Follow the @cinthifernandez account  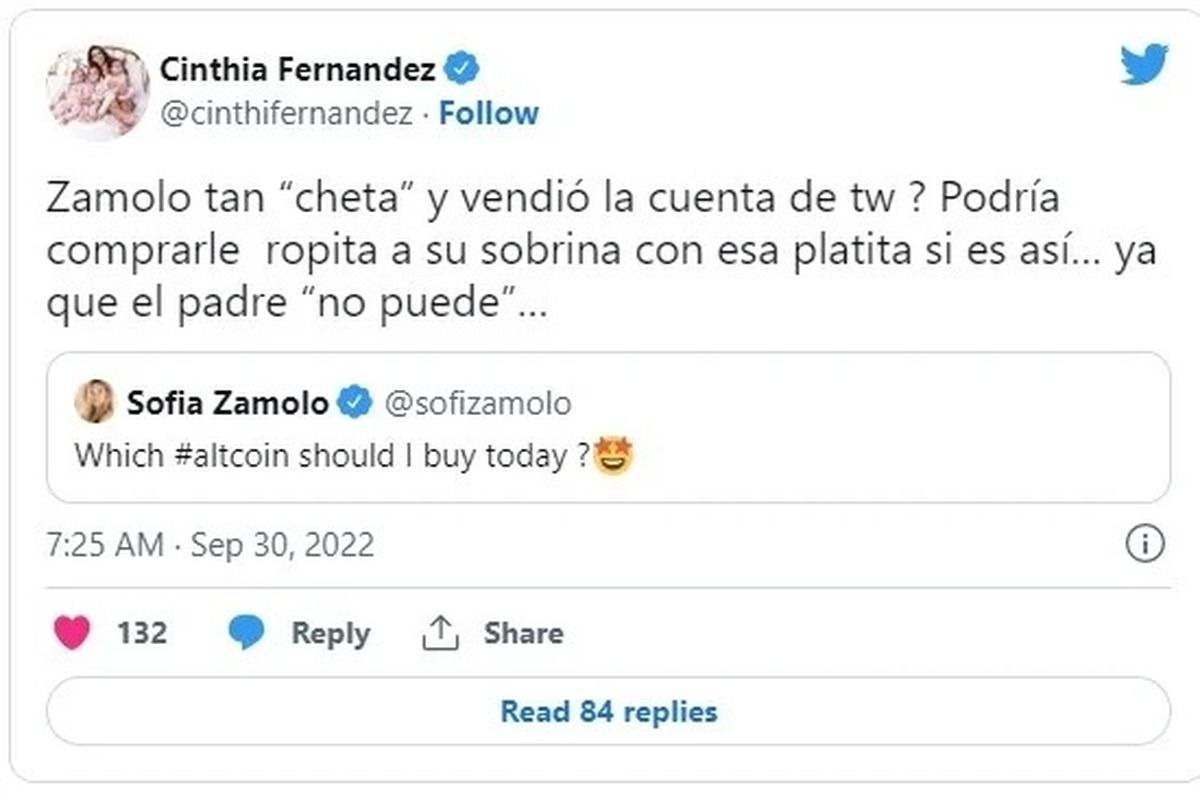point(488,113)
